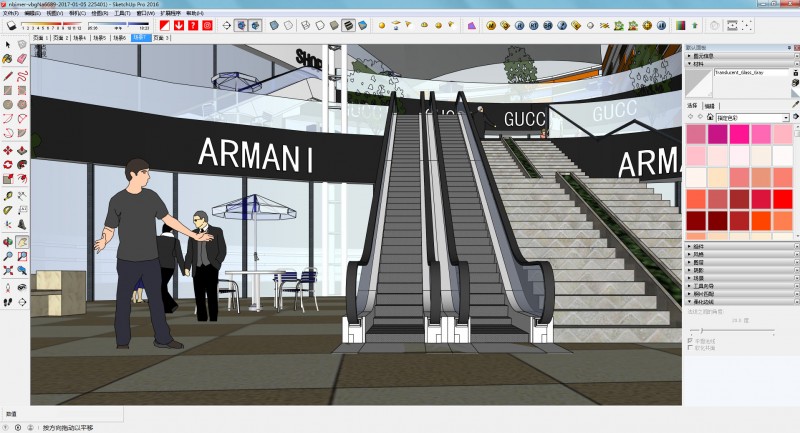The height and width of the screenshot is (433, 800).
Task: Switch to Monochrome face style
Action: click(x=363, y=25)
